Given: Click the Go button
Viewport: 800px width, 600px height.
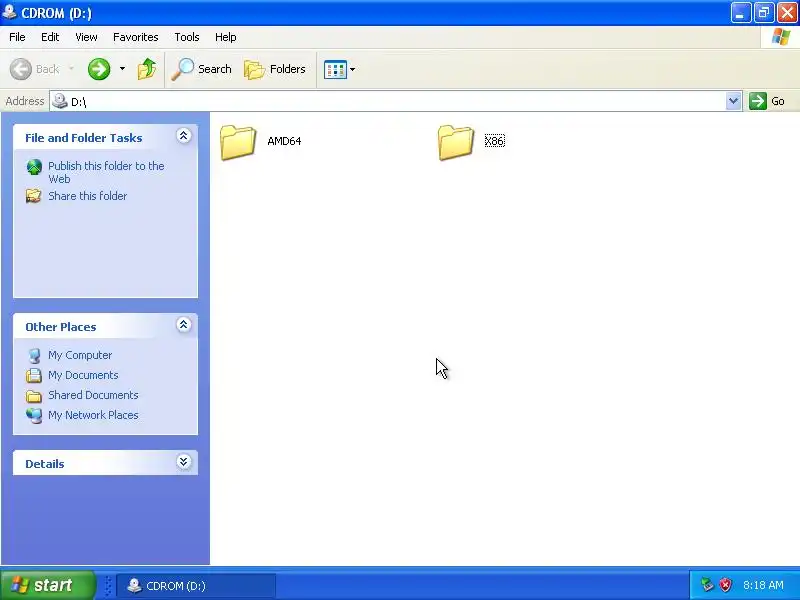Looking at the screenshot, I should (x=767, y=101).
